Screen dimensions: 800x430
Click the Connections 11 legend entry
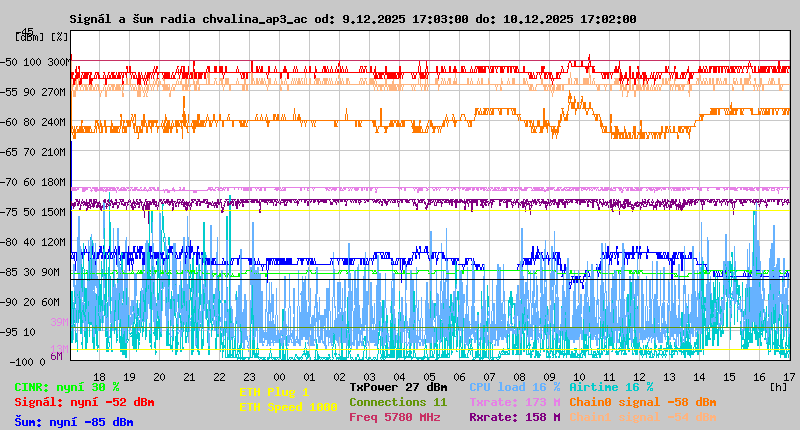398,402
